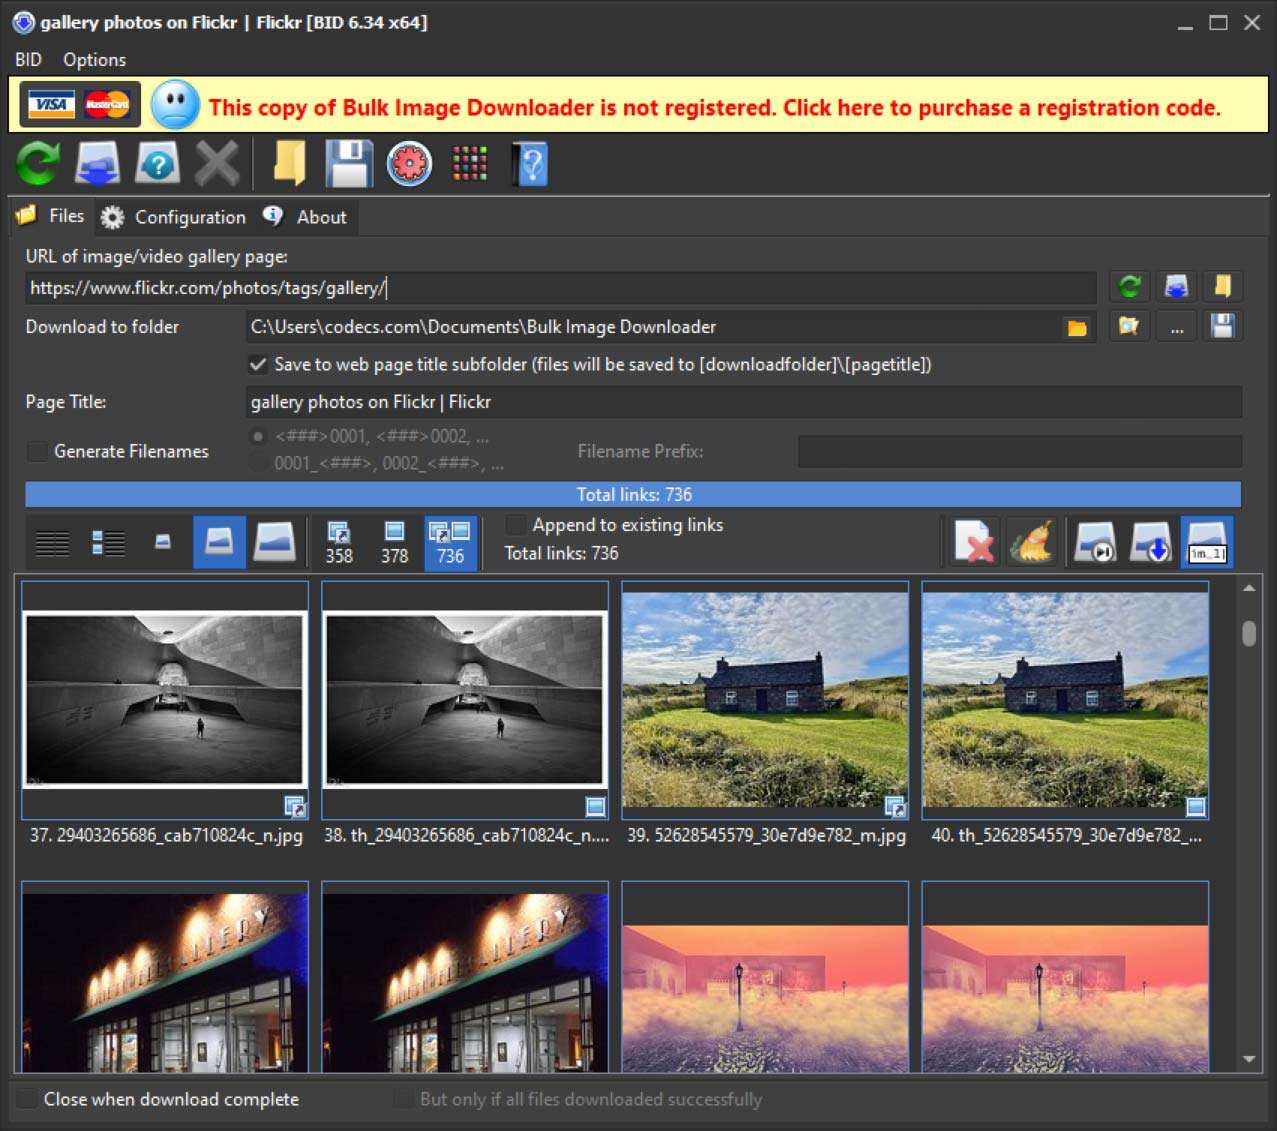Click the scroll-up arrow of the thumbnail list
This screenshot has width=1277, height=1131.
(x=1249, y=588)
